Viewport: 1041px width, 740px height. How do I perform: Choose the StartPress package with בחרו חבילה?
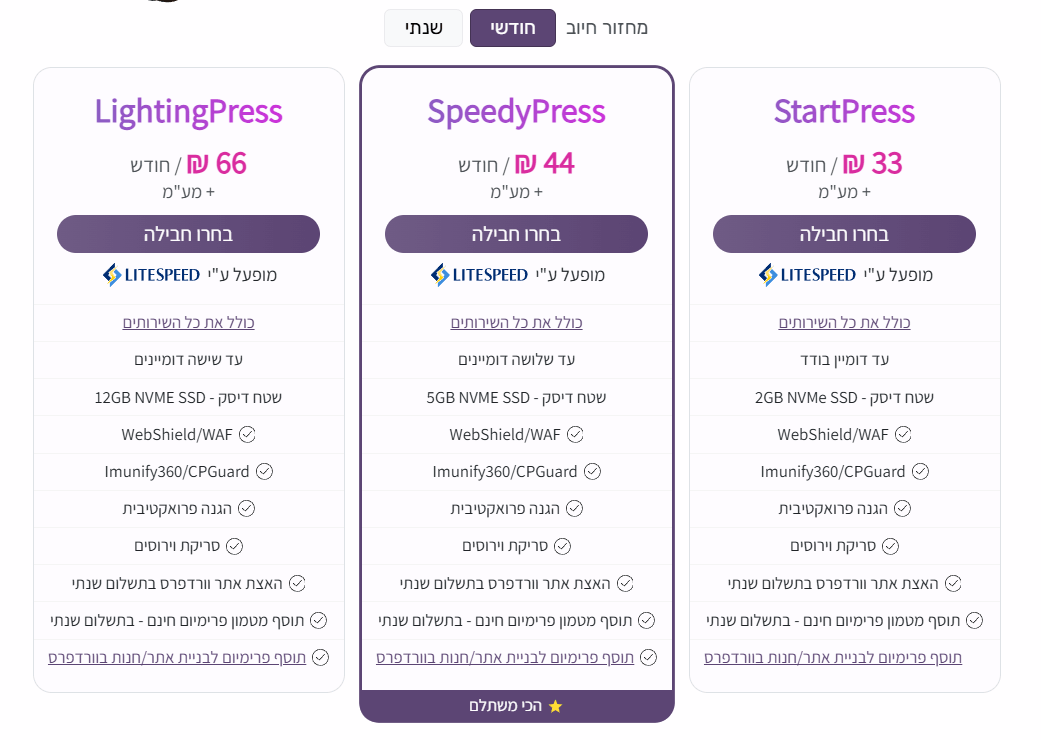click(x=844, y=234)
